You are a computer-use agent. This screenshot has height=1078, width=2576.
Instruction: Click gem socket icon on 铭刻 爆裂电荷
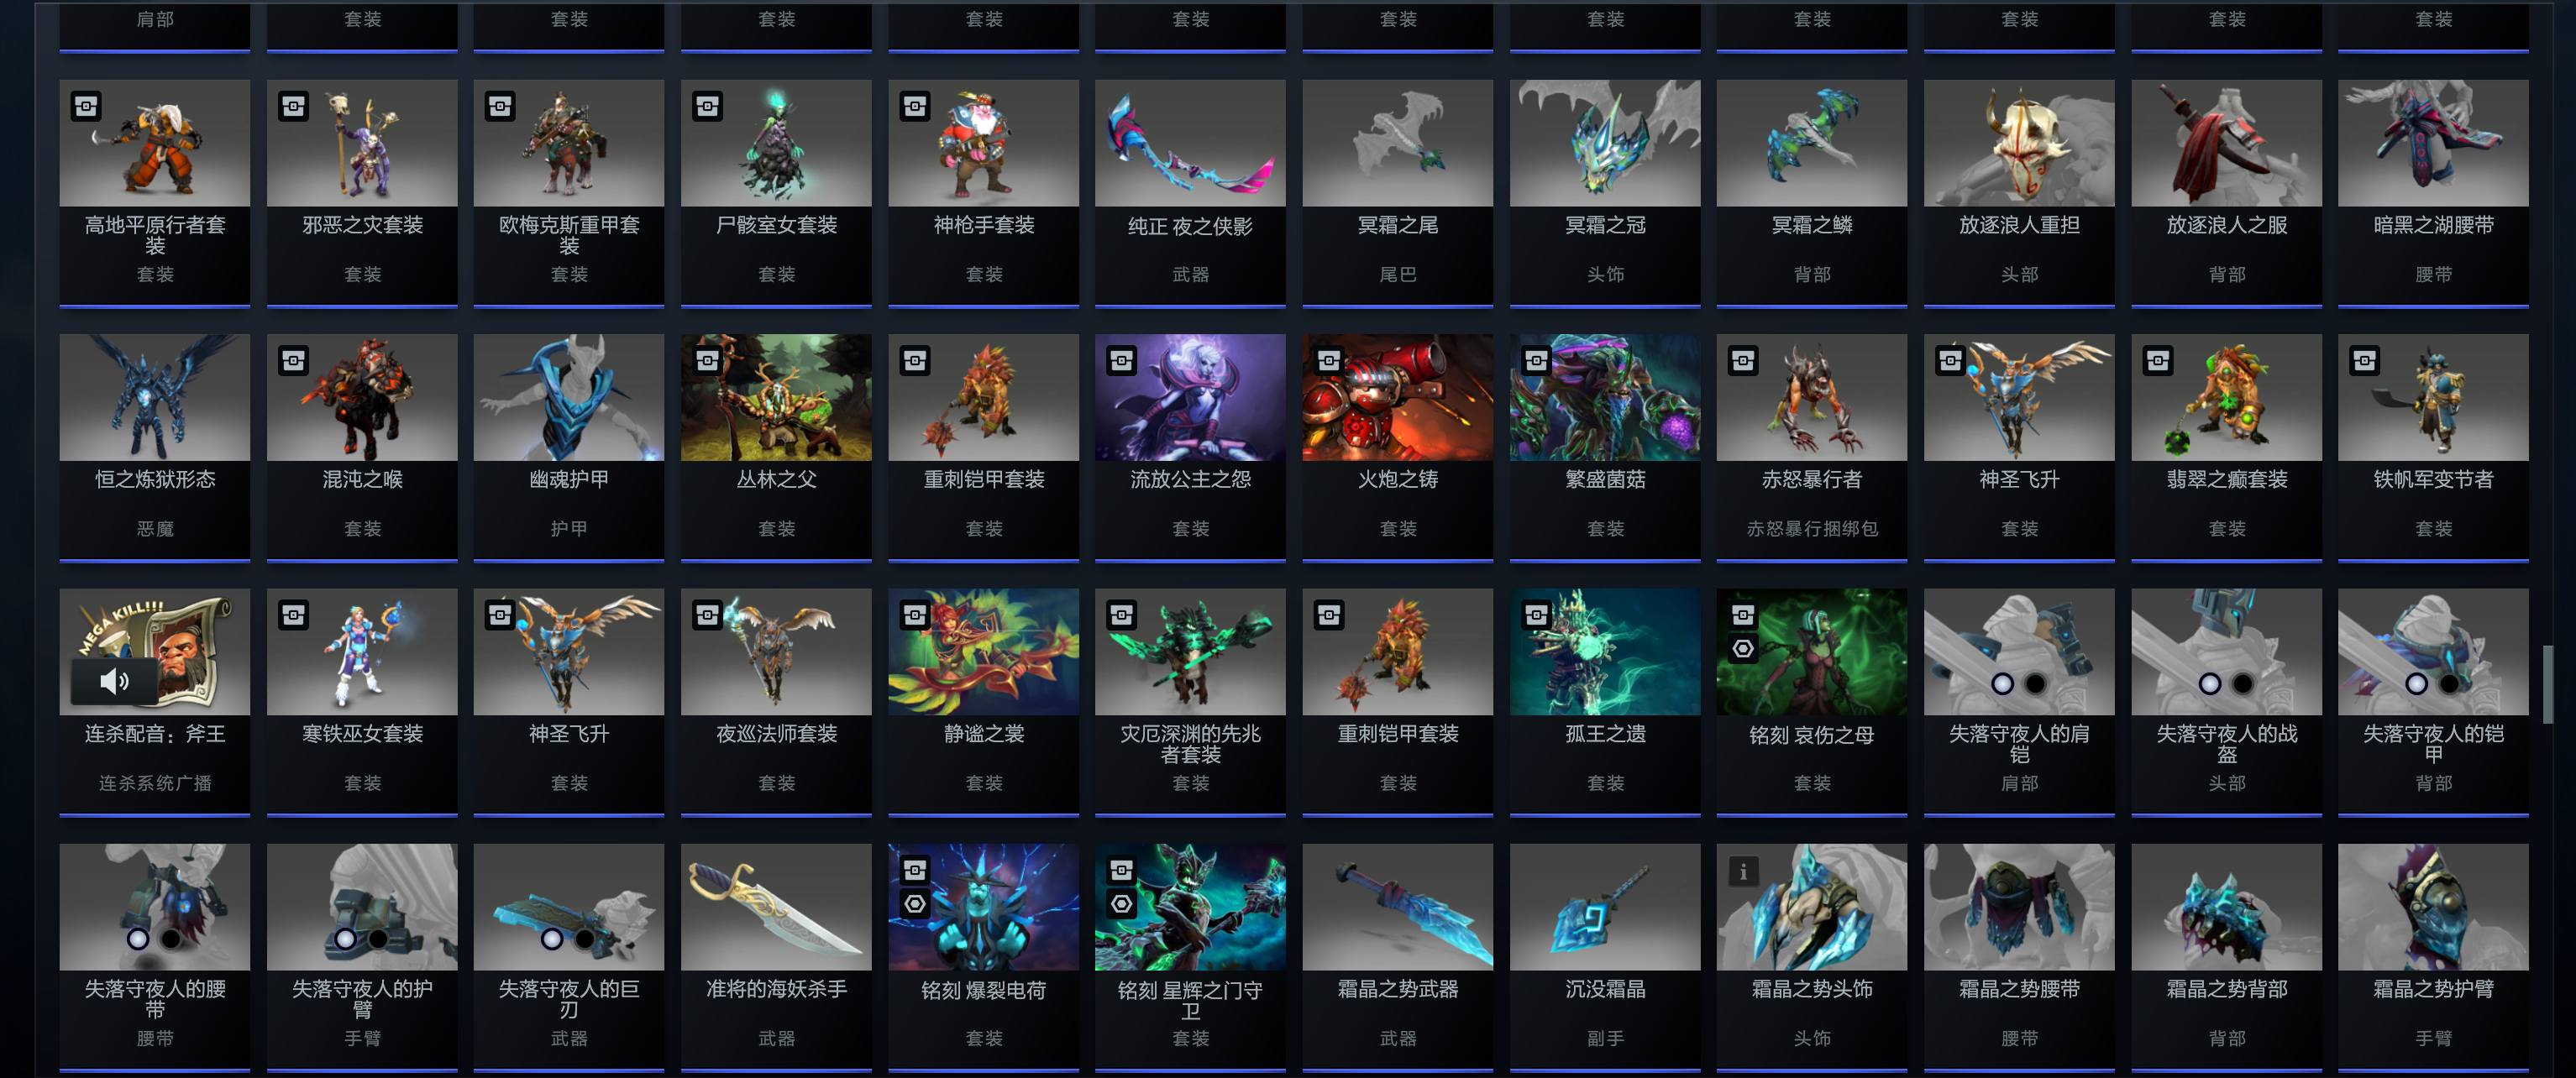pyautogui.click(x=915, y=904)
